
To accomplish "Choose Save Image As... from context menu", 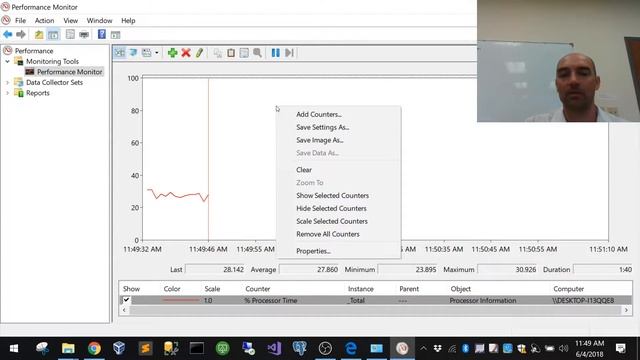I will [x=320, y=140].
